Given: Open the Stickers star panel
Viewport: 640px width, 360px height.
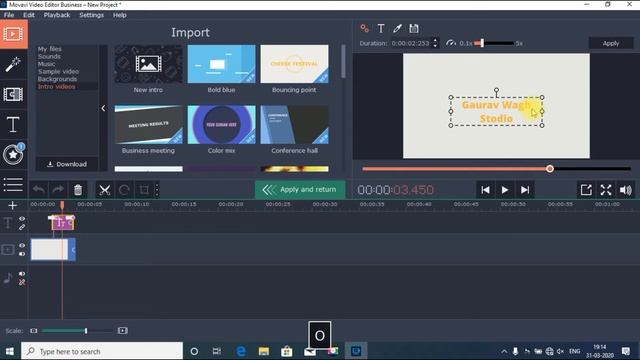Looking at the screenshot, I should (13, 154).
